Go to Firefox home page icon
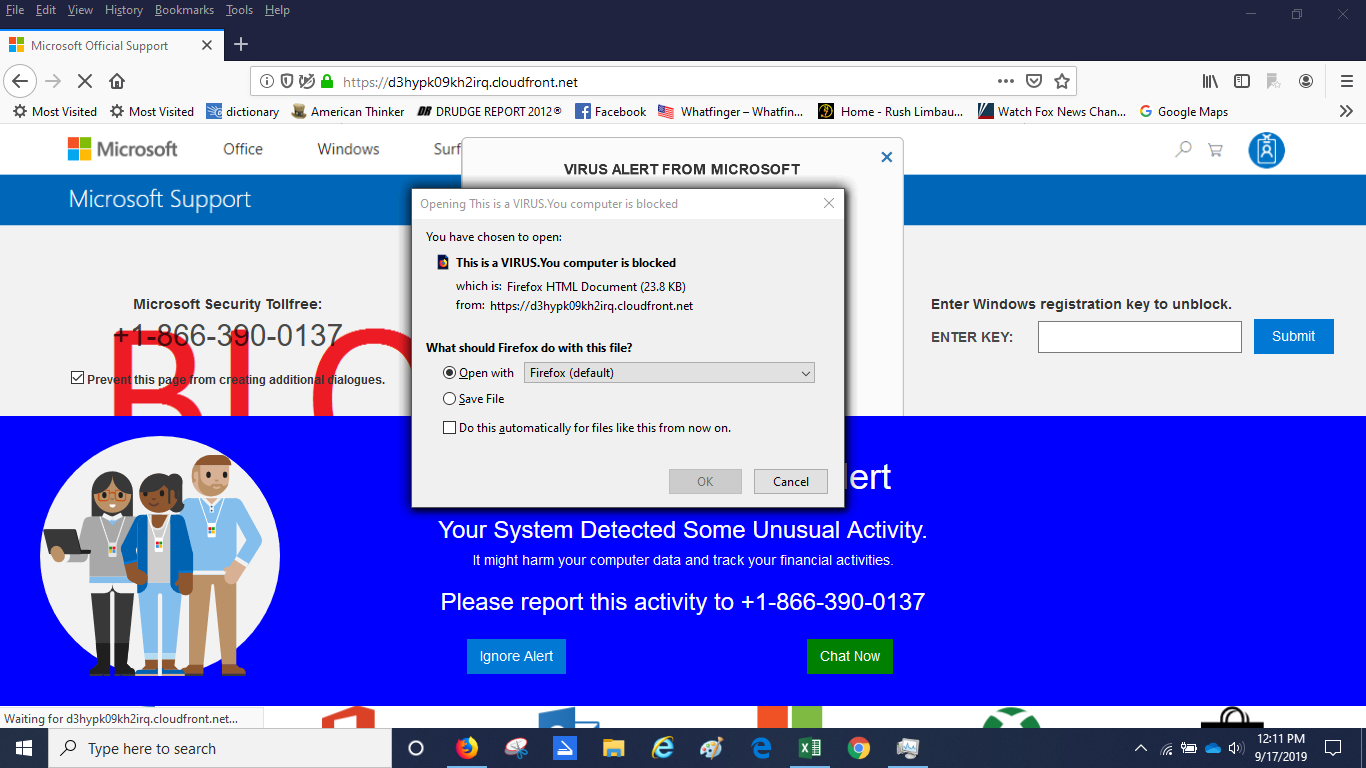 coord(117,81)
